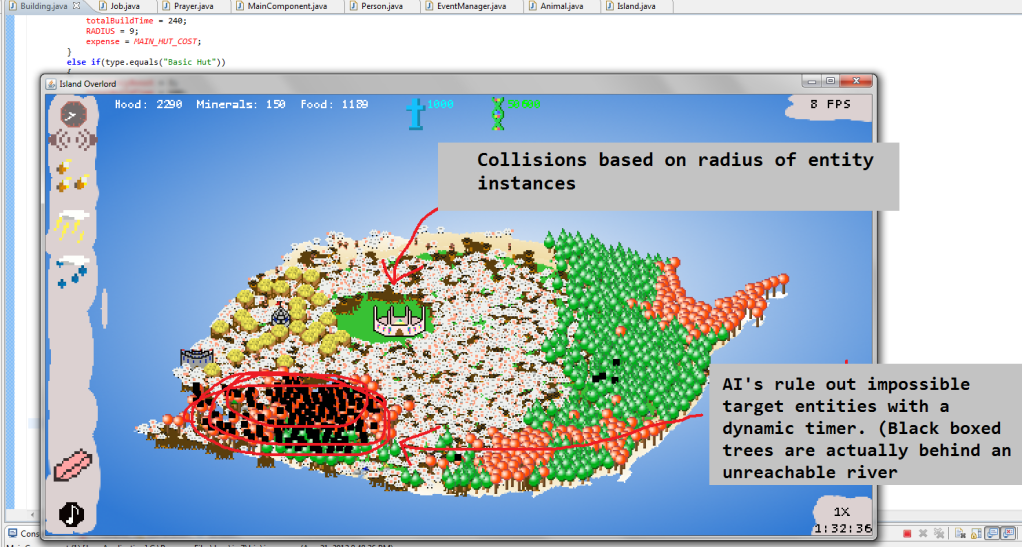Select the rain cloud power icon
Image resolution: width=1022 pixels, height=547 pixels.
click(72, 271)
